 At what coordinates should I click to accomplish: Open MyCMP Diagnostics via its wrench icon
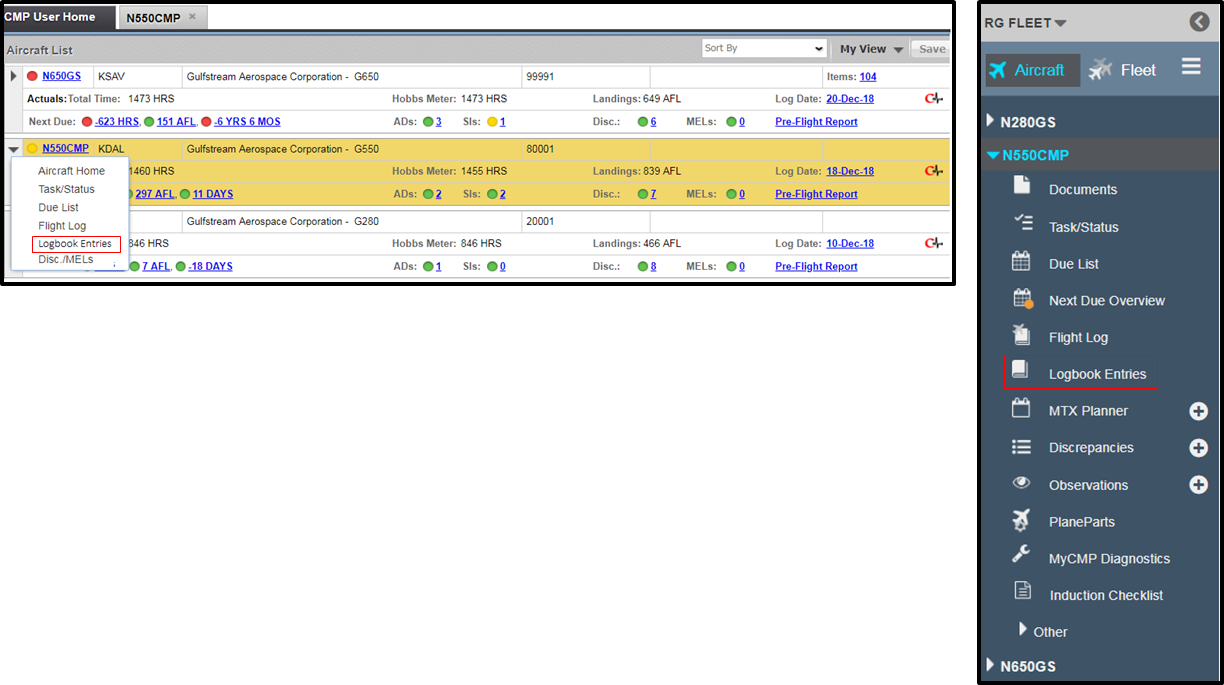click(x=1021, y=557)
